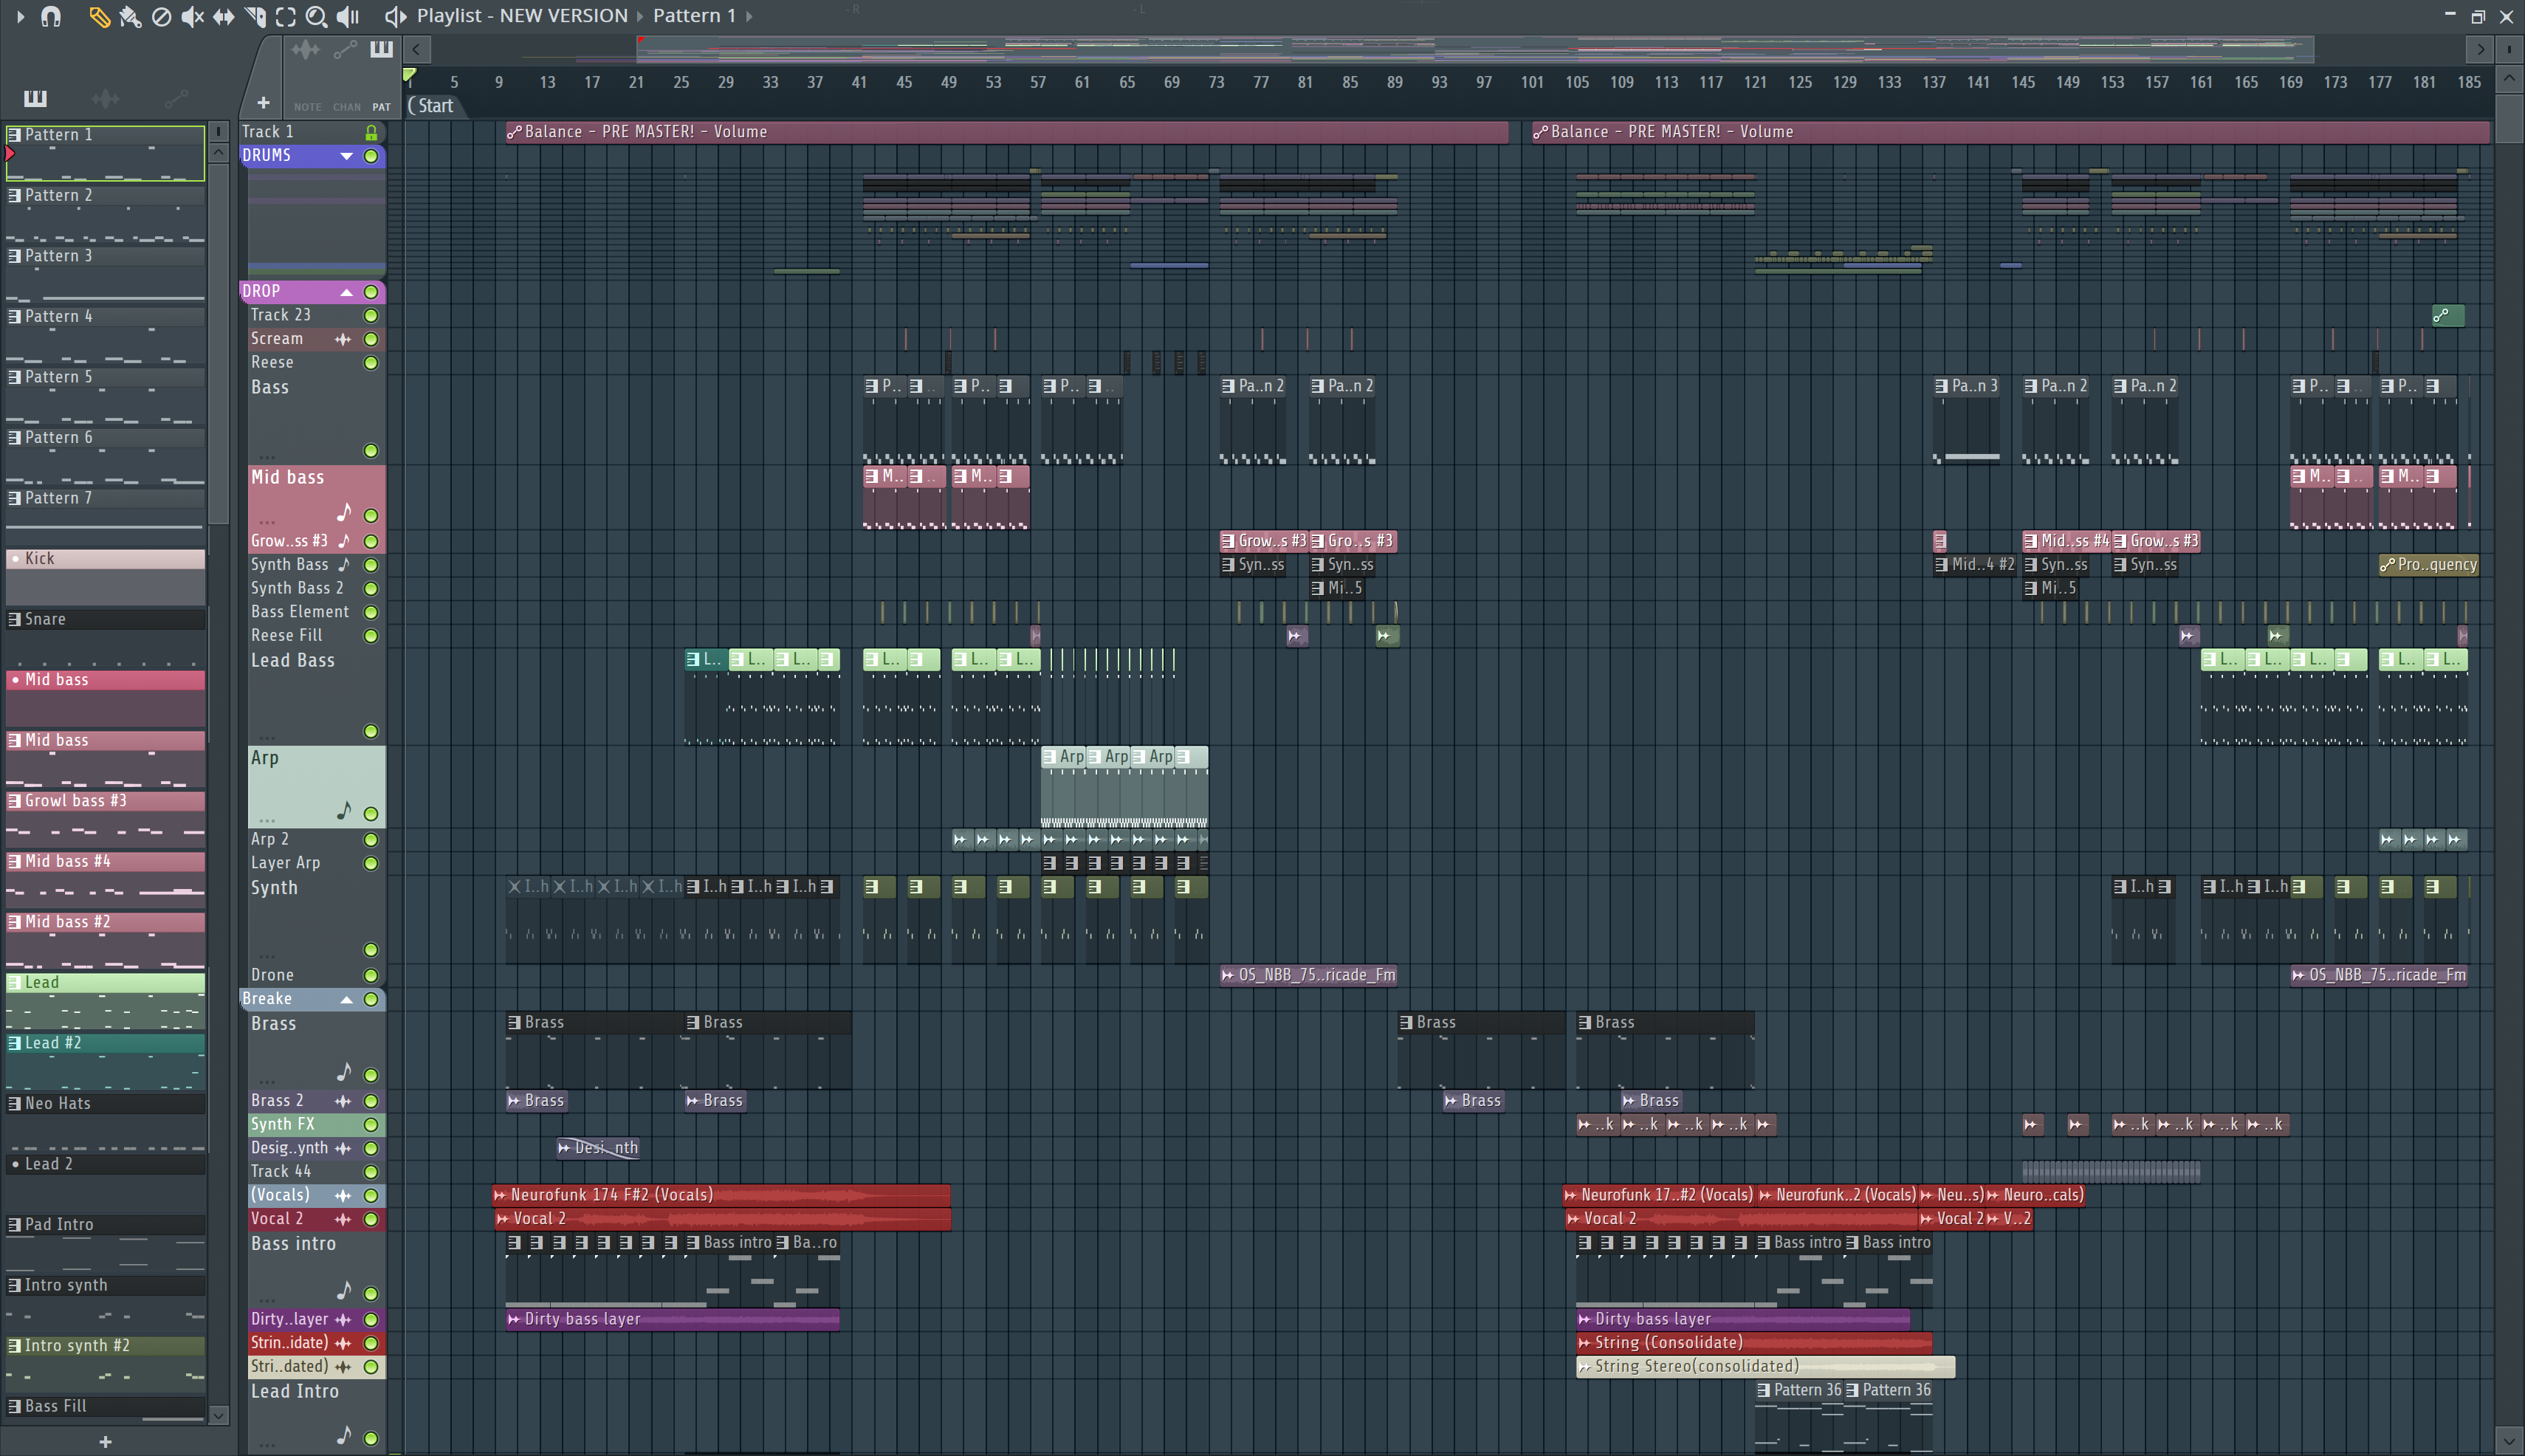This screenshot has width=2525, height=1456.
Task: Click Pattern 1 in title breadcrumb
Action: [694, 16]
